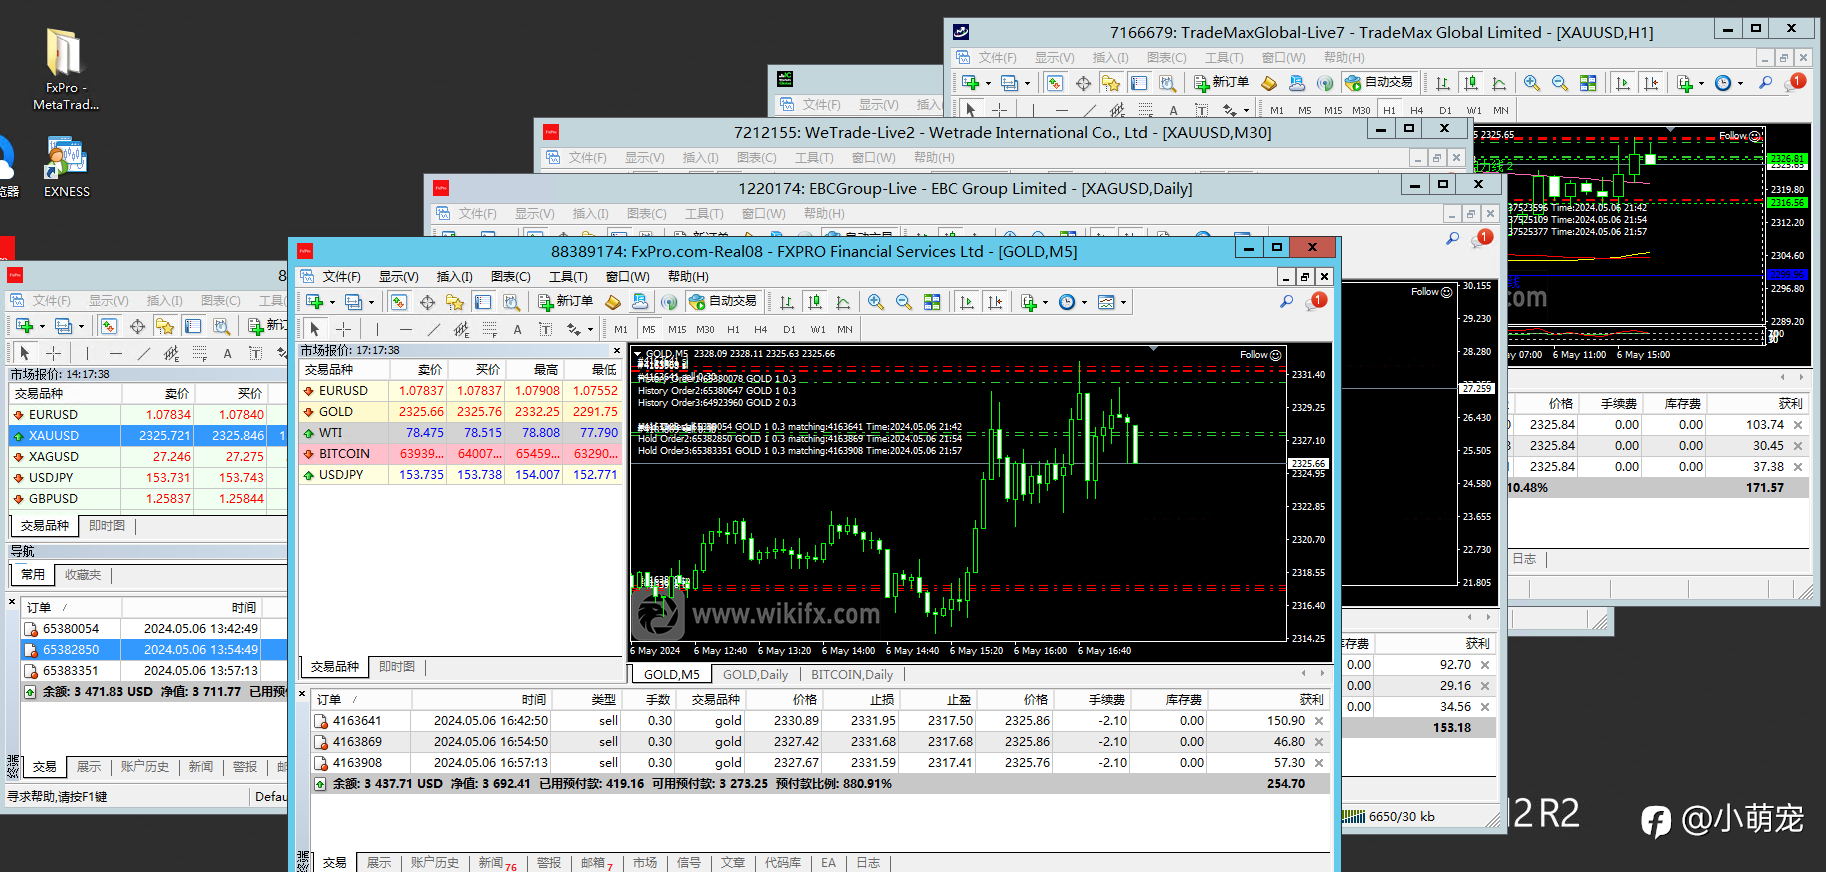Open notification bubble with badge 1 in FxPro
The height and width of the screenshot is (872, 1826).
[1316, 301]
